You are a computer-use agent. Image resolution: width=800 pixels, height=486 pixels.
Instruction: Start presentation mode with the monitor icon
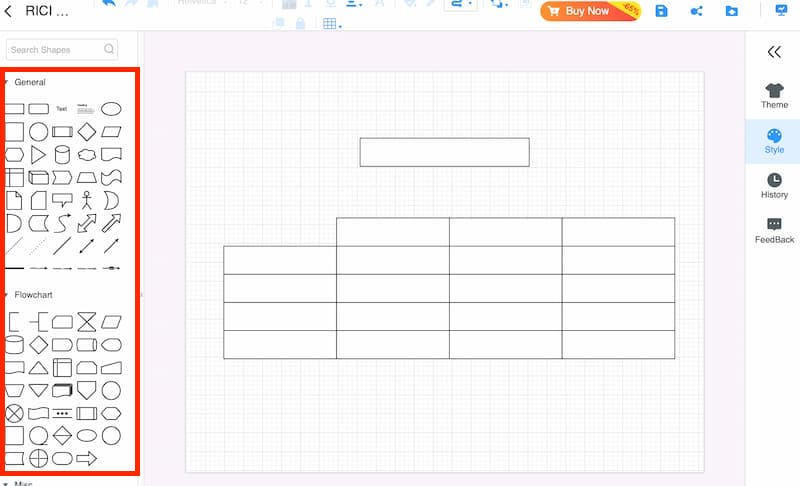(781, 10)
